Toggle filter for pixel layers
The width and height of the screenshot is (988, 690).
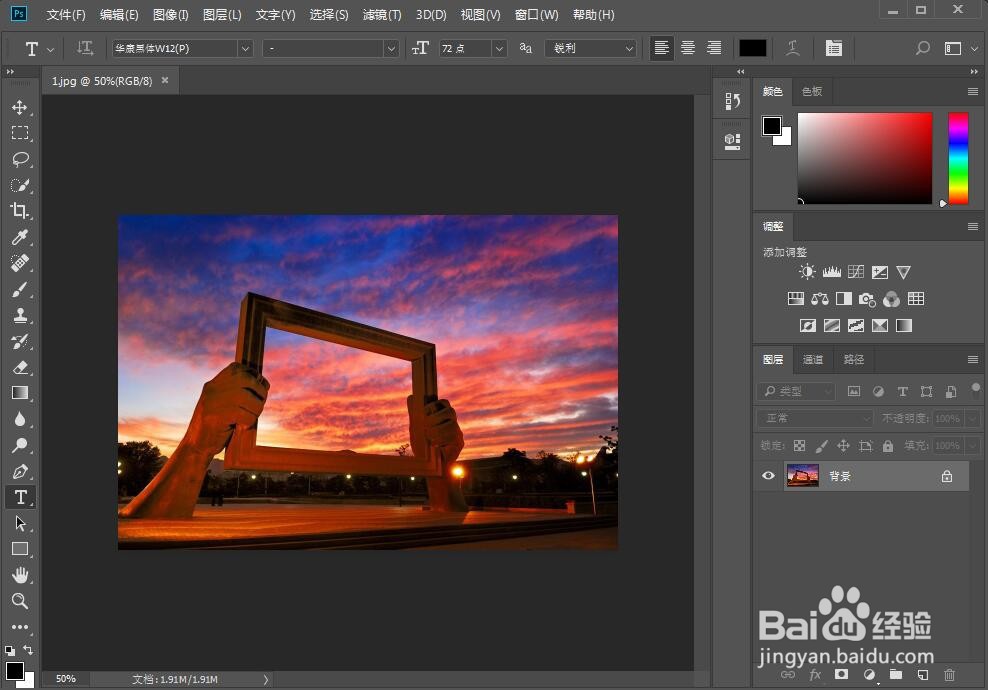pyautogui.click(x=854, y=391)
